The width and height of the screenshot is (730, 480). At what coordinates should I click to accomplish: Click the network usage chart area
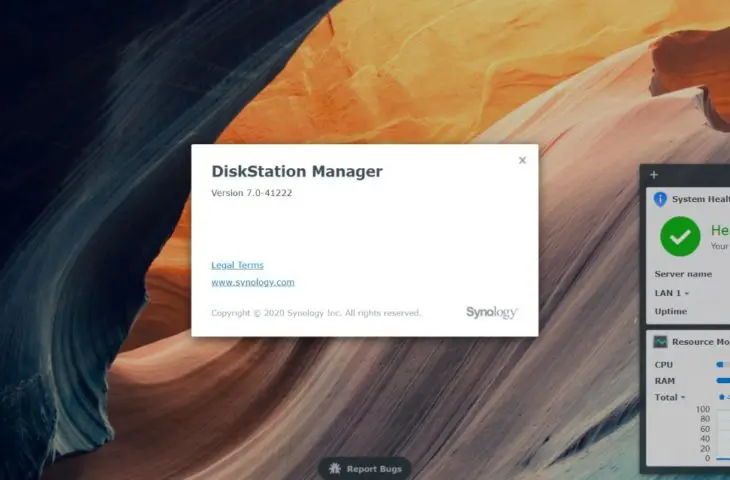pos(722,433)
